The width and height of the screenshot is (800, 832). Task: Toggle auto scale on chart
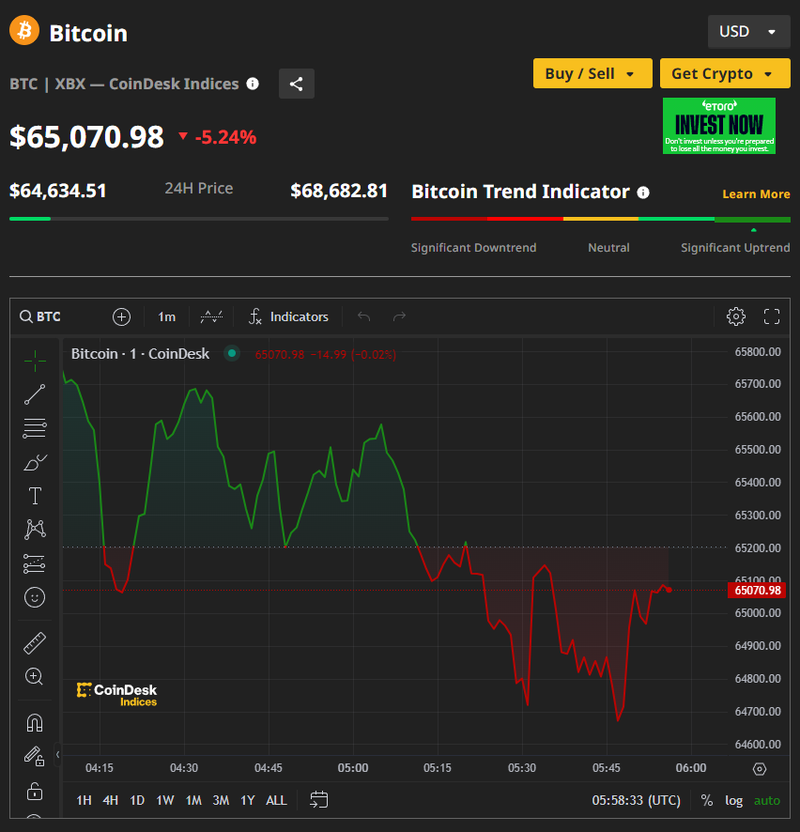click(767, 800)
